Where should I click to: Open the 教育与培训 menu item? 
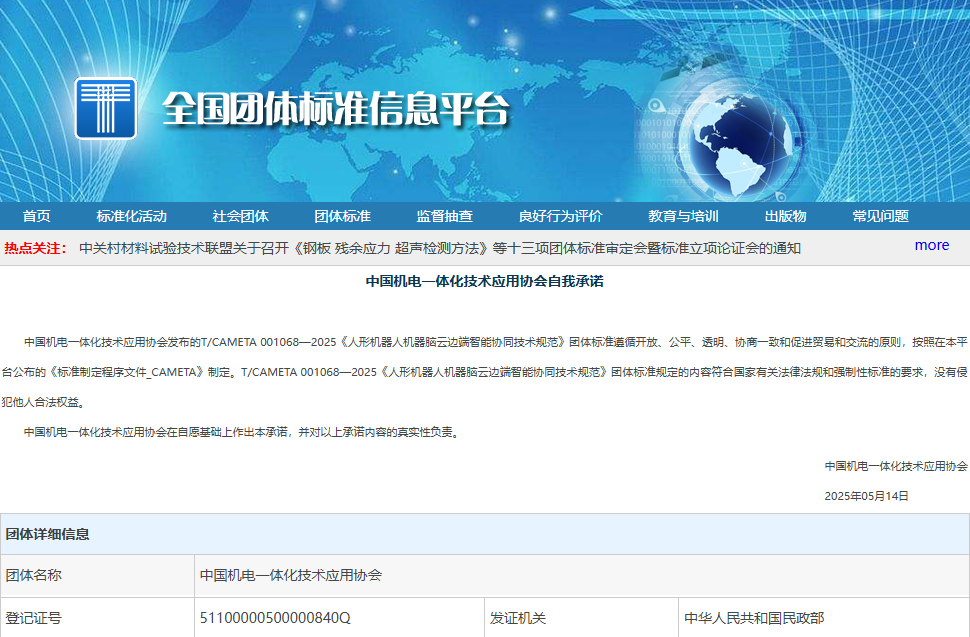click(683, 216)
